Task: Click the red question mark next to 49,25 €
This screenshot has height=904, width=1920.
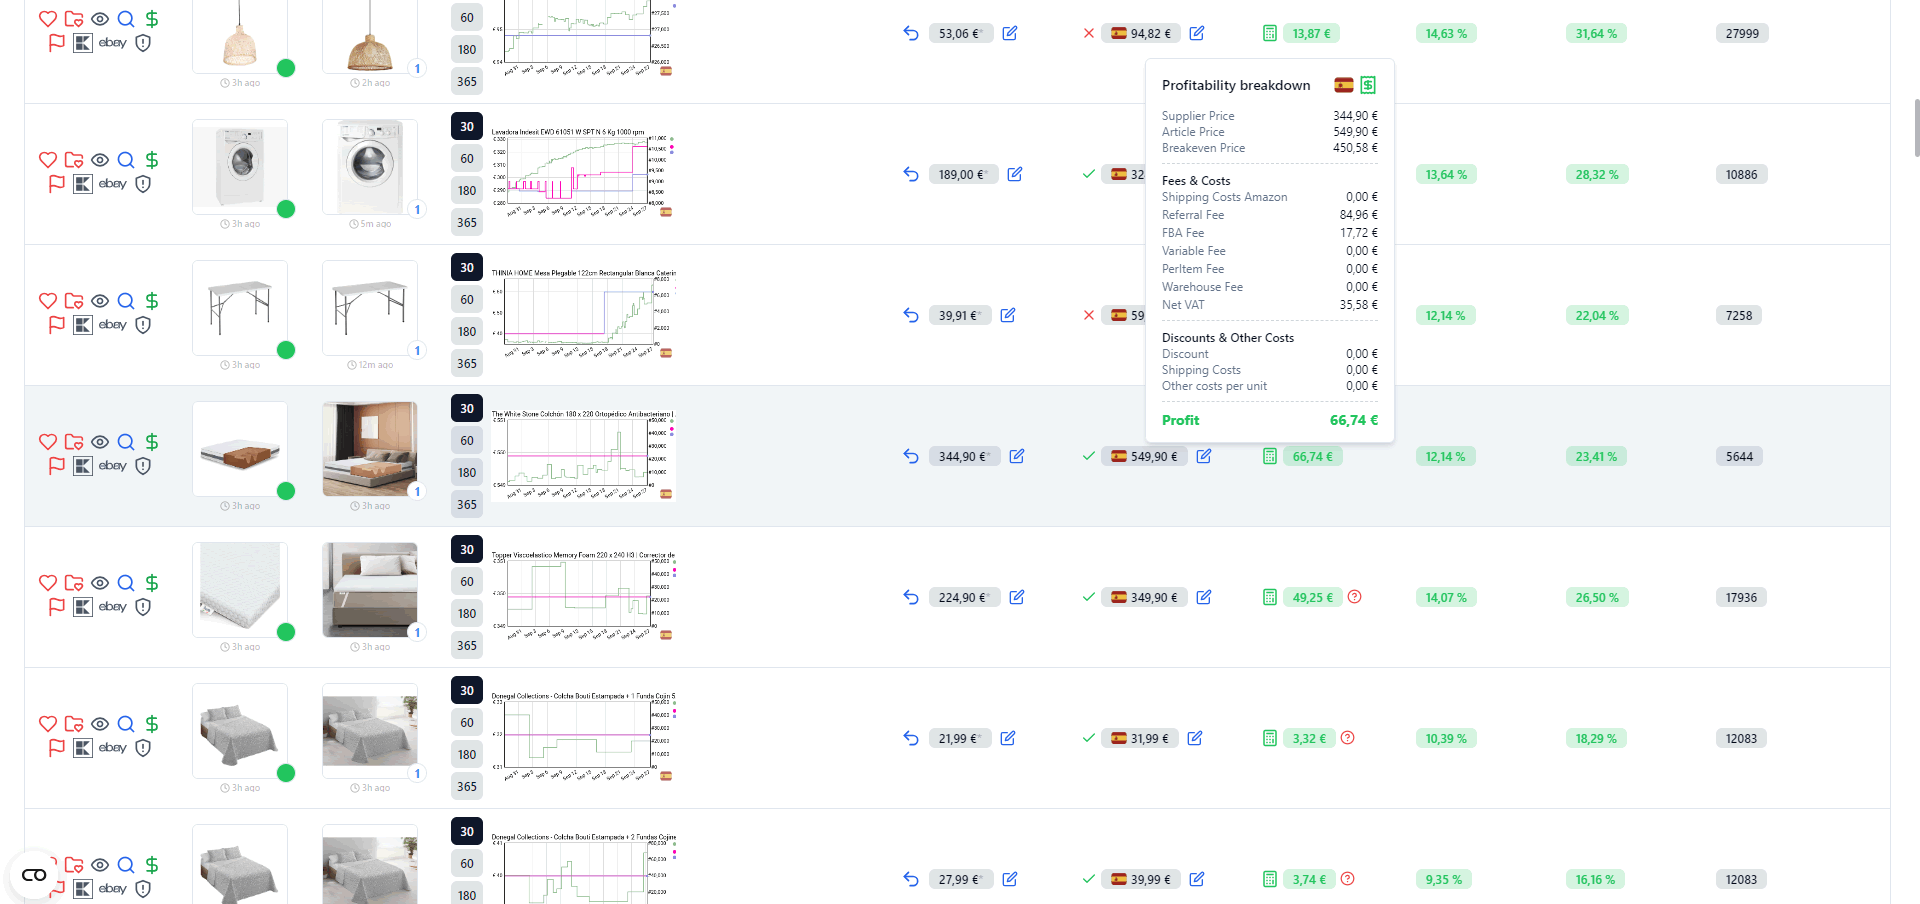Action: [x=1355, y=597]
